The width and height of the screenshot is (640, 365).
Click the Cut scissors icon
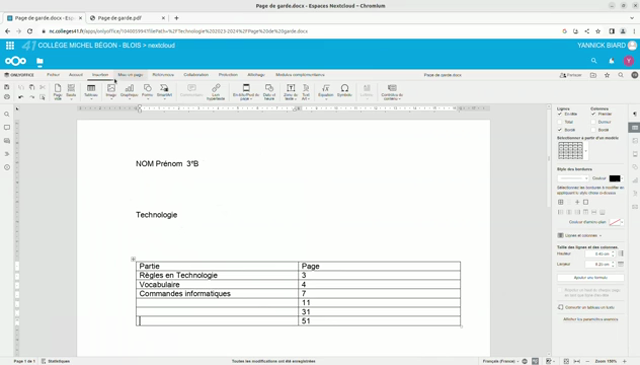(42, 87)
